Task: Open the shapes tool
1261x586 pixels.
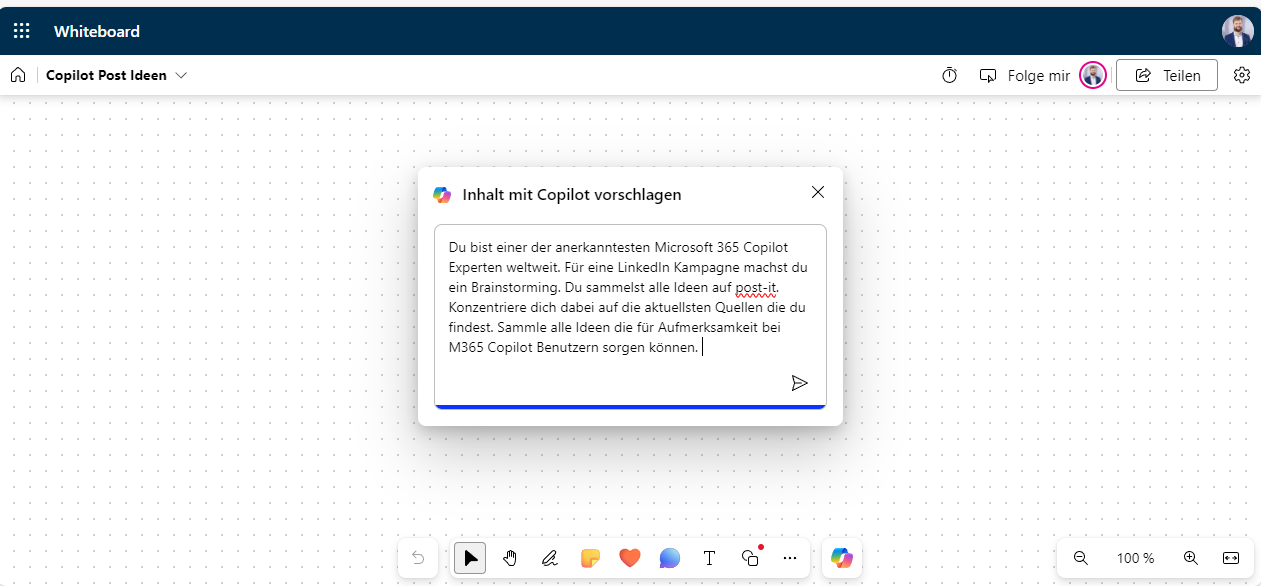Action: click(750, 558)
